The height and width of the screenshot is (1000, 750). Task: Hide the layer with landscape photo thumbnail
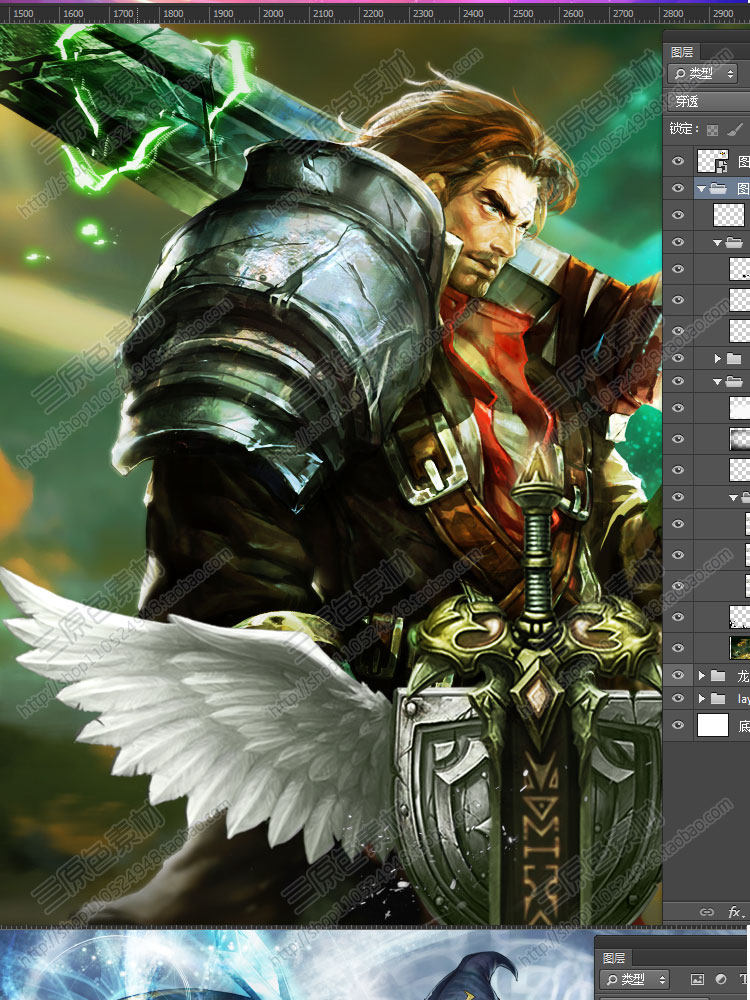click(x=678, y=647)
